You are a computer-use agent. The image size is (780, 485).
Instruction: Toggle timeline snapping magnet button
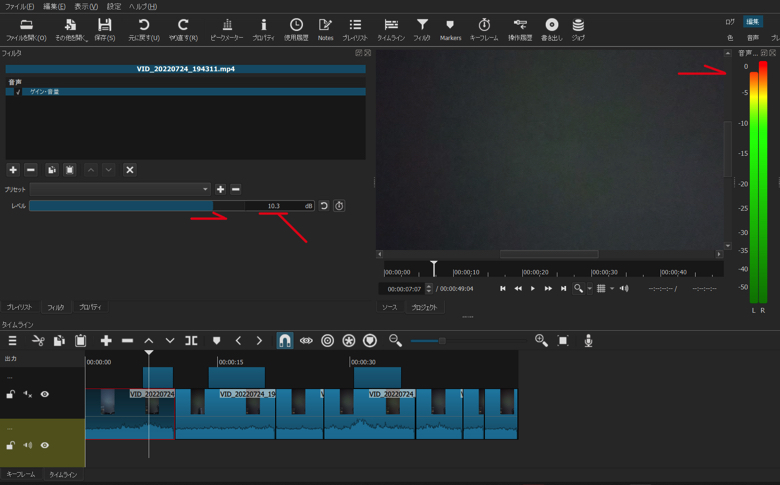coord(285,341)
